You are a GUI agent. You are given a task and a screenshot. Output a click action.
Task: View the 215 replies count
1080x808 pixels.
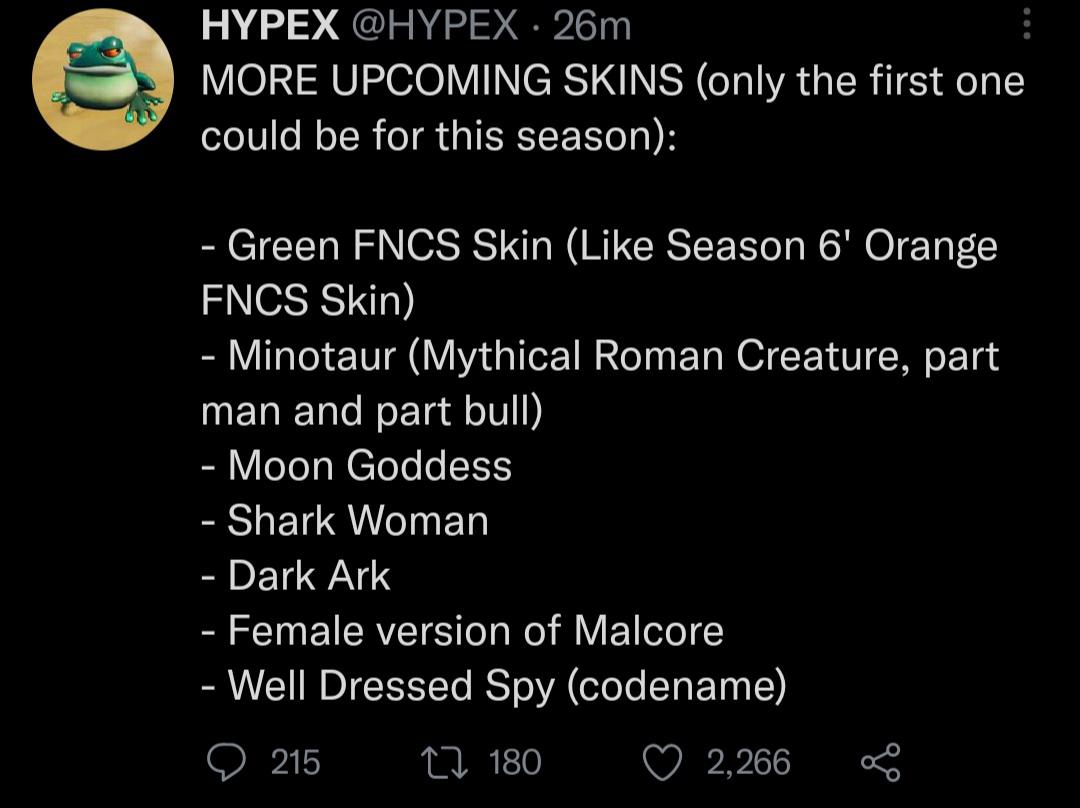[x=290, y=763]
